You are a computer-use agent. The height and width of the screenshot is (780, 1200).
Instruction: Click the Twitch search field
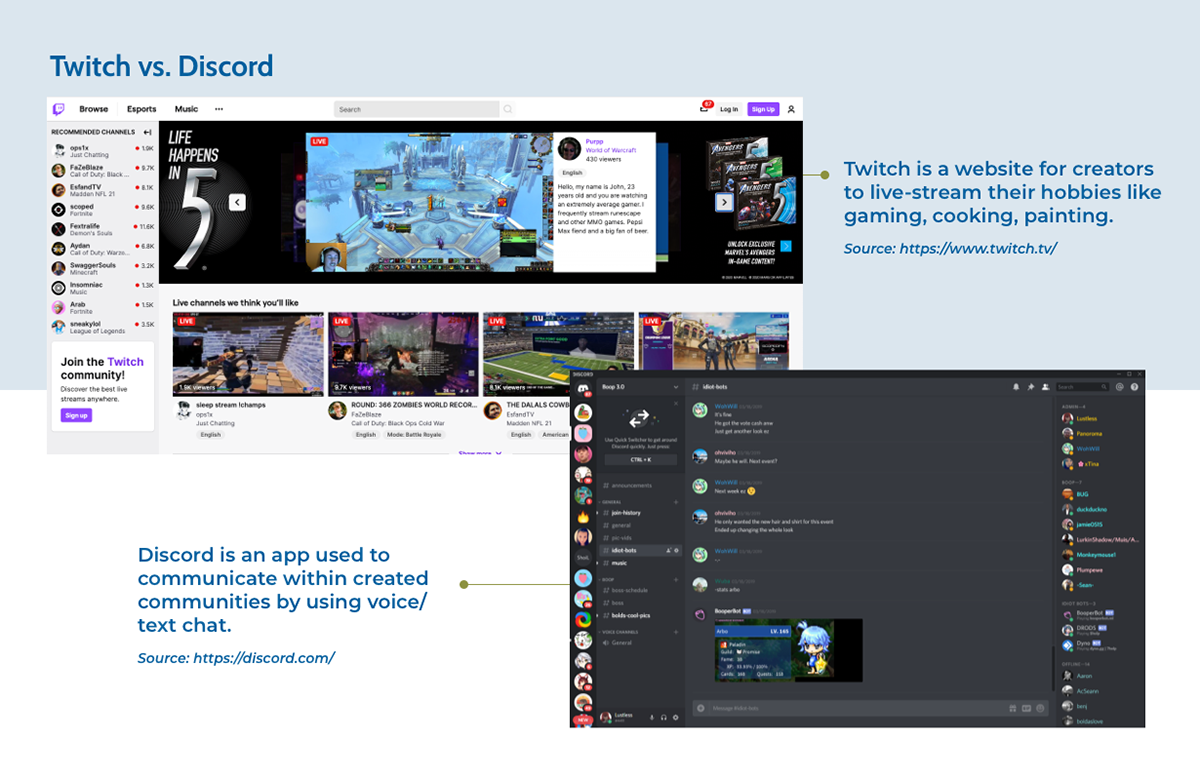416,109
